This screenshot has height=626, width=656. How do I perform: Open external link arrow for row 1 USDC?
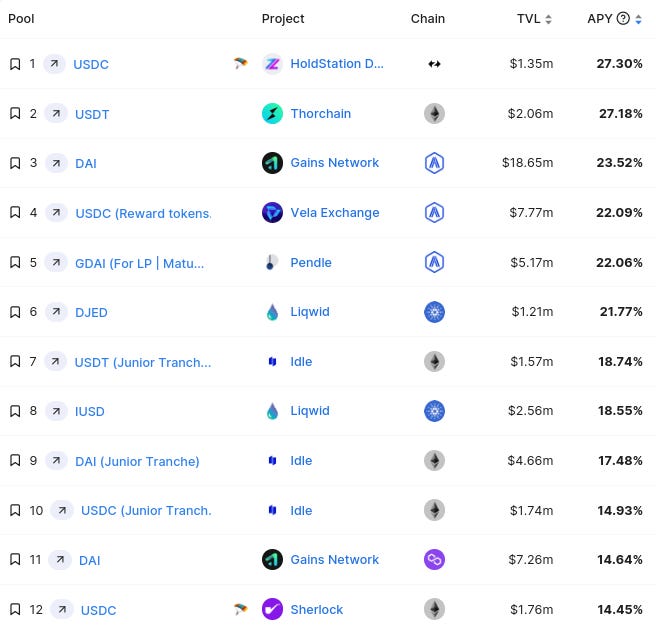[54, 64]
